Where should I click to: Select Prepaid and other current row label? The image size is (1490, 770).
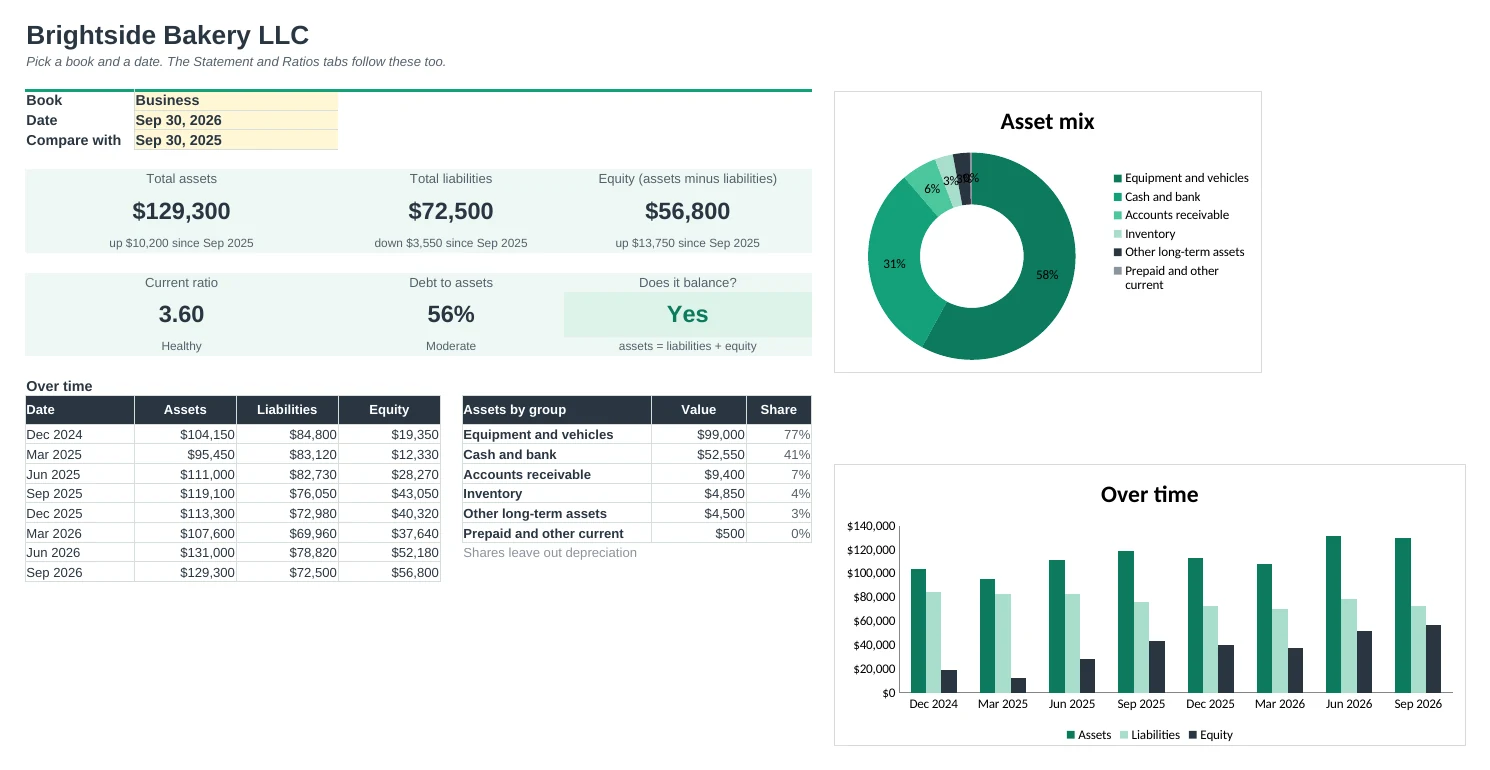[556, 533]
